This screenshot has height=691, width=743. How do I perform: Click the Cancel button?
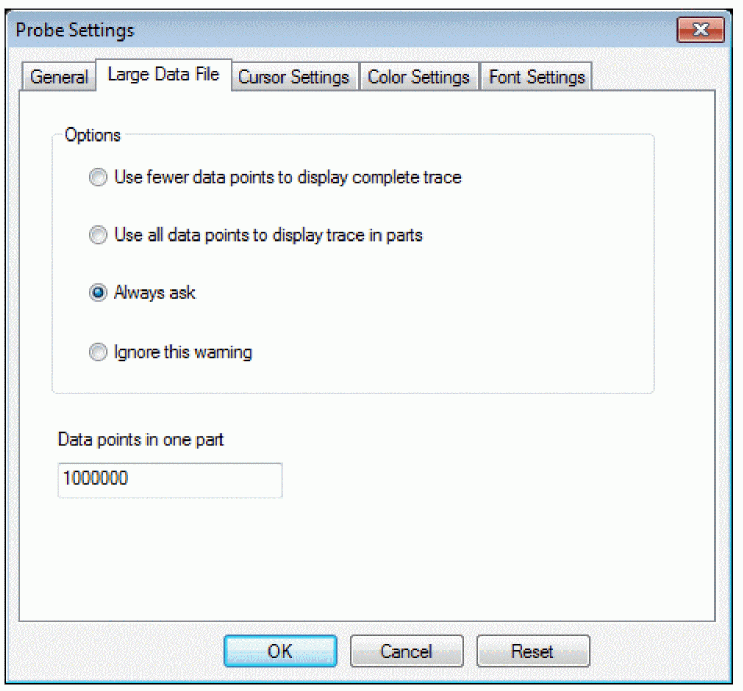(x=407, y=651)
